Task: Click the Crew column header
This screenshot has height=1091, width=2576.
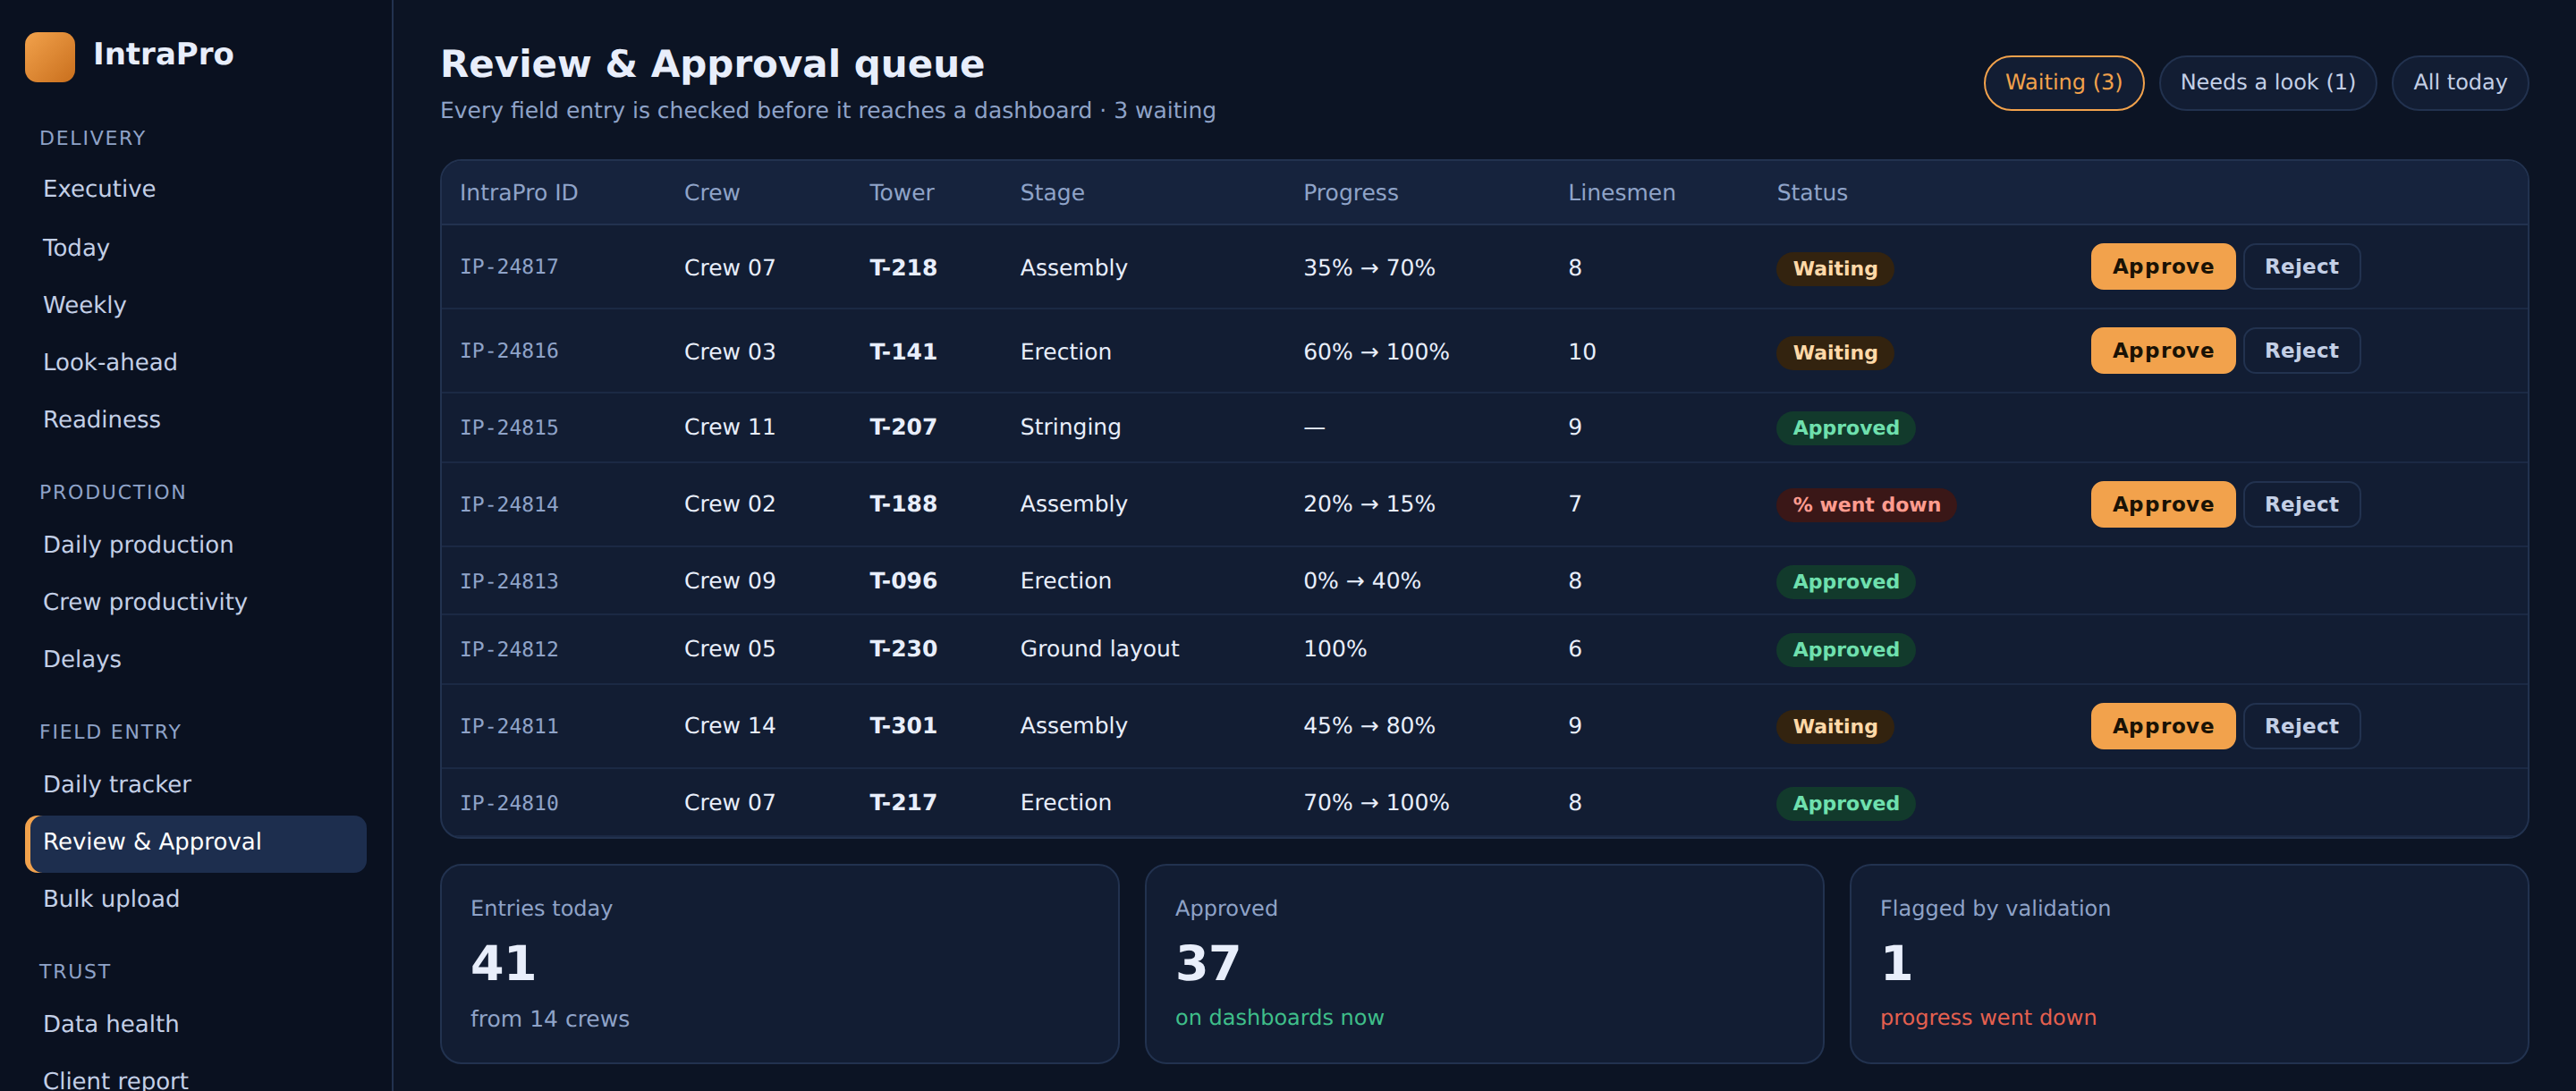Action: click(711, 193)
